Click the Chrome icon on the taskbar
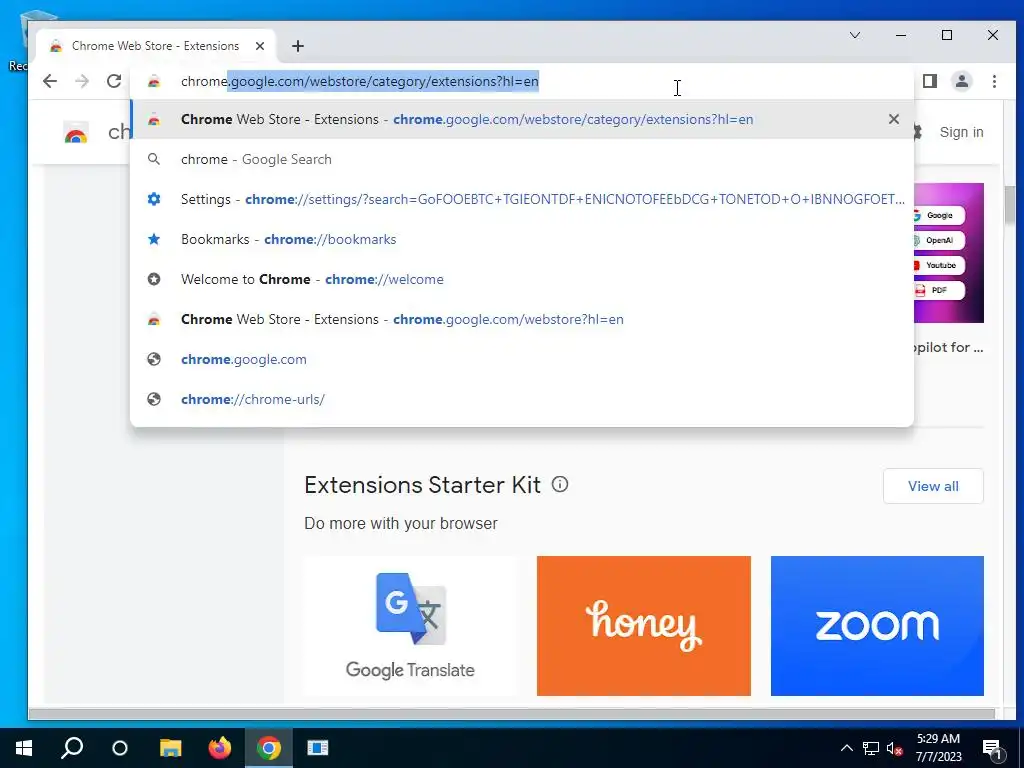 (268, 748)
